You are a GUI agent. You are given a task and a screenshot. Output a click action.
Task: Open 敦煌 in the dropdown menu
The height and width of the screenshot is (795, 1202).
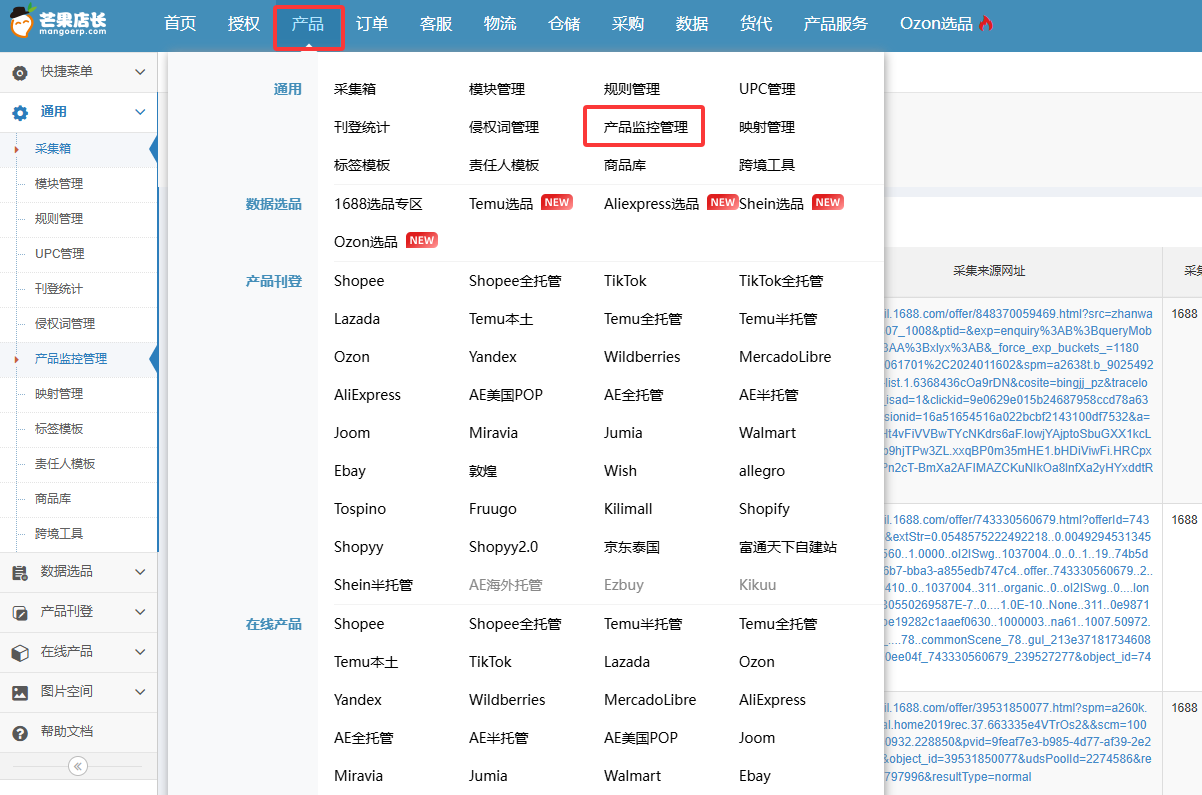(x=483, y=471)
